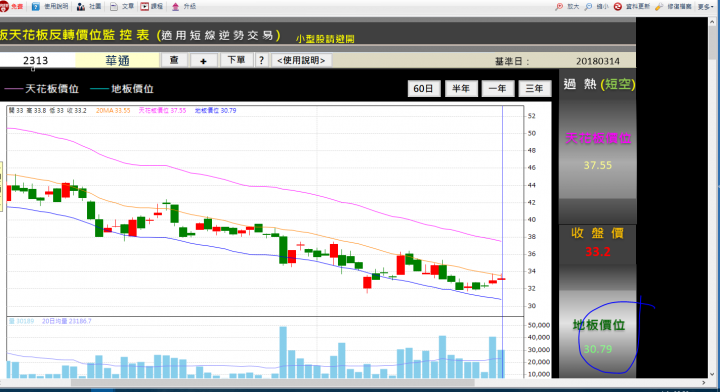Click the 縮小 zoom-out magnifier icon
720x392 pixels.
pyautogui.click(x=588, y=6)
